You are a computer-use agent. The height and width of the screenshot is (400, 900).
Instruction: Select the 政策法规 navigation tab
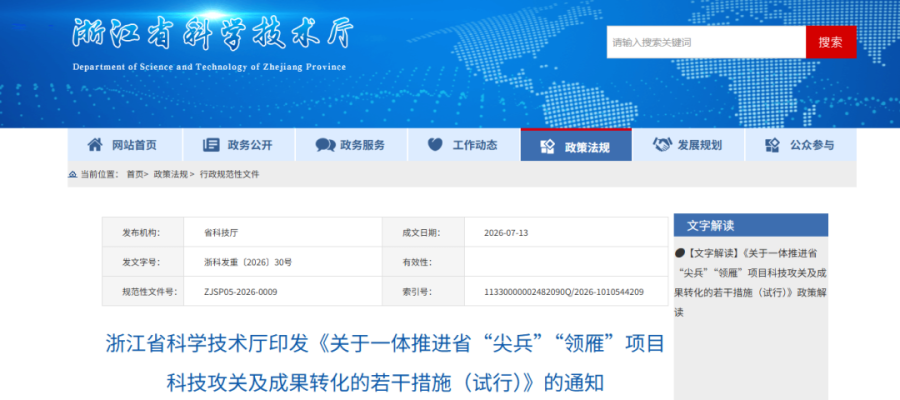pos(576,145)
